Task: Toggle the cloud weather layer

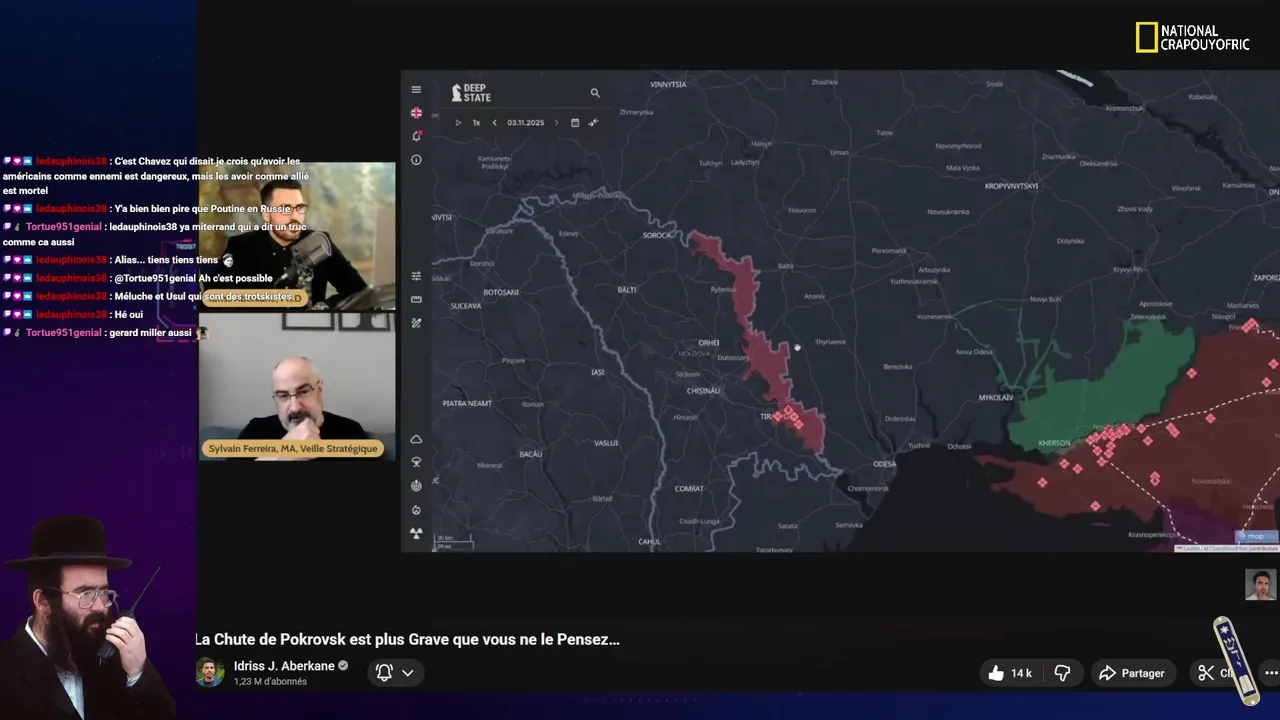Action: coord(416,439)
